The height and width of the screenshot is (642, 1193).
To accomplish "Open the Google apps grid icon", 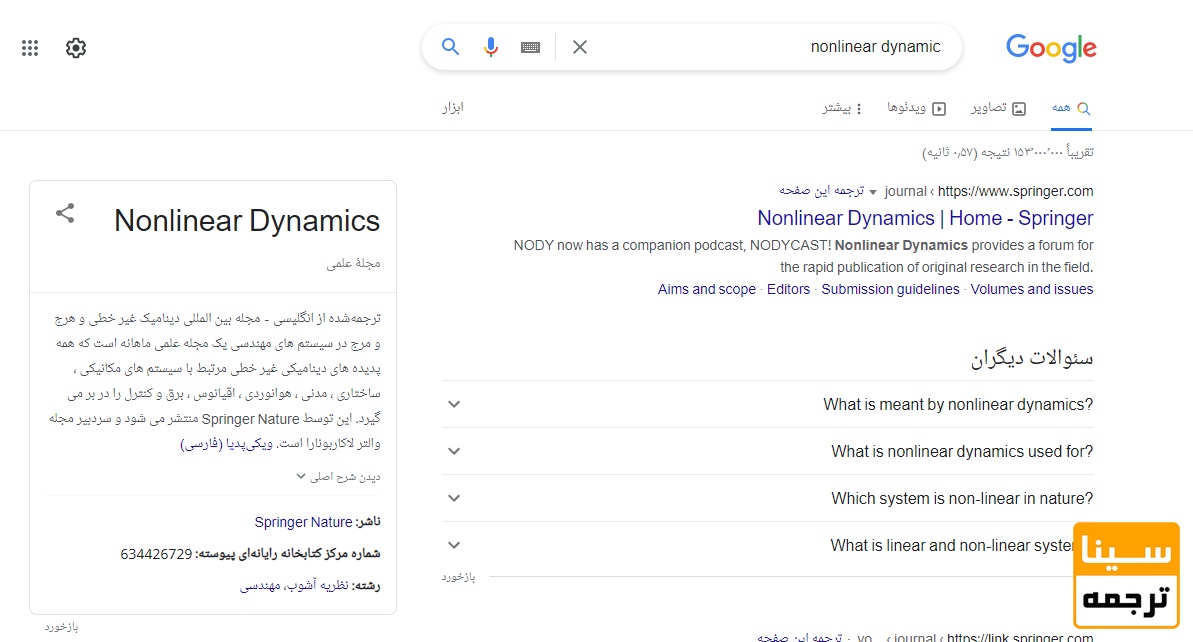I will click(x=29, y=47).
